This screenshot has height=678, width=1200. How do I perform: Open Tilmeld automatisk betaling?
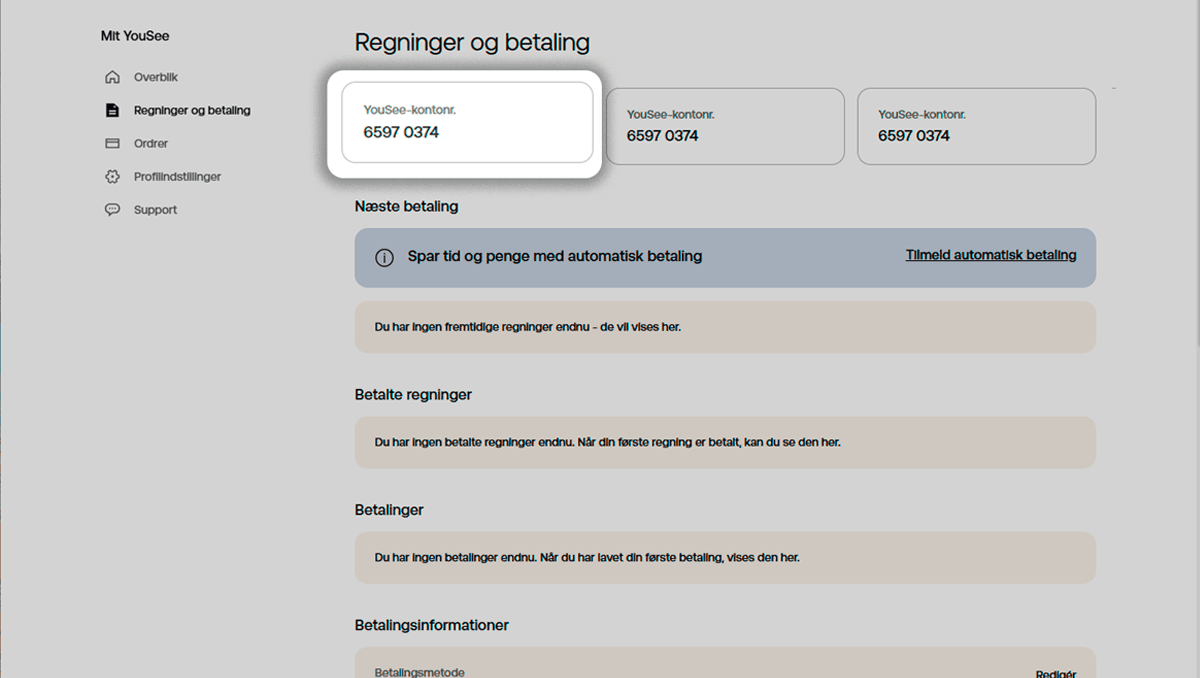pyautogui.click(x=991, y=255)
